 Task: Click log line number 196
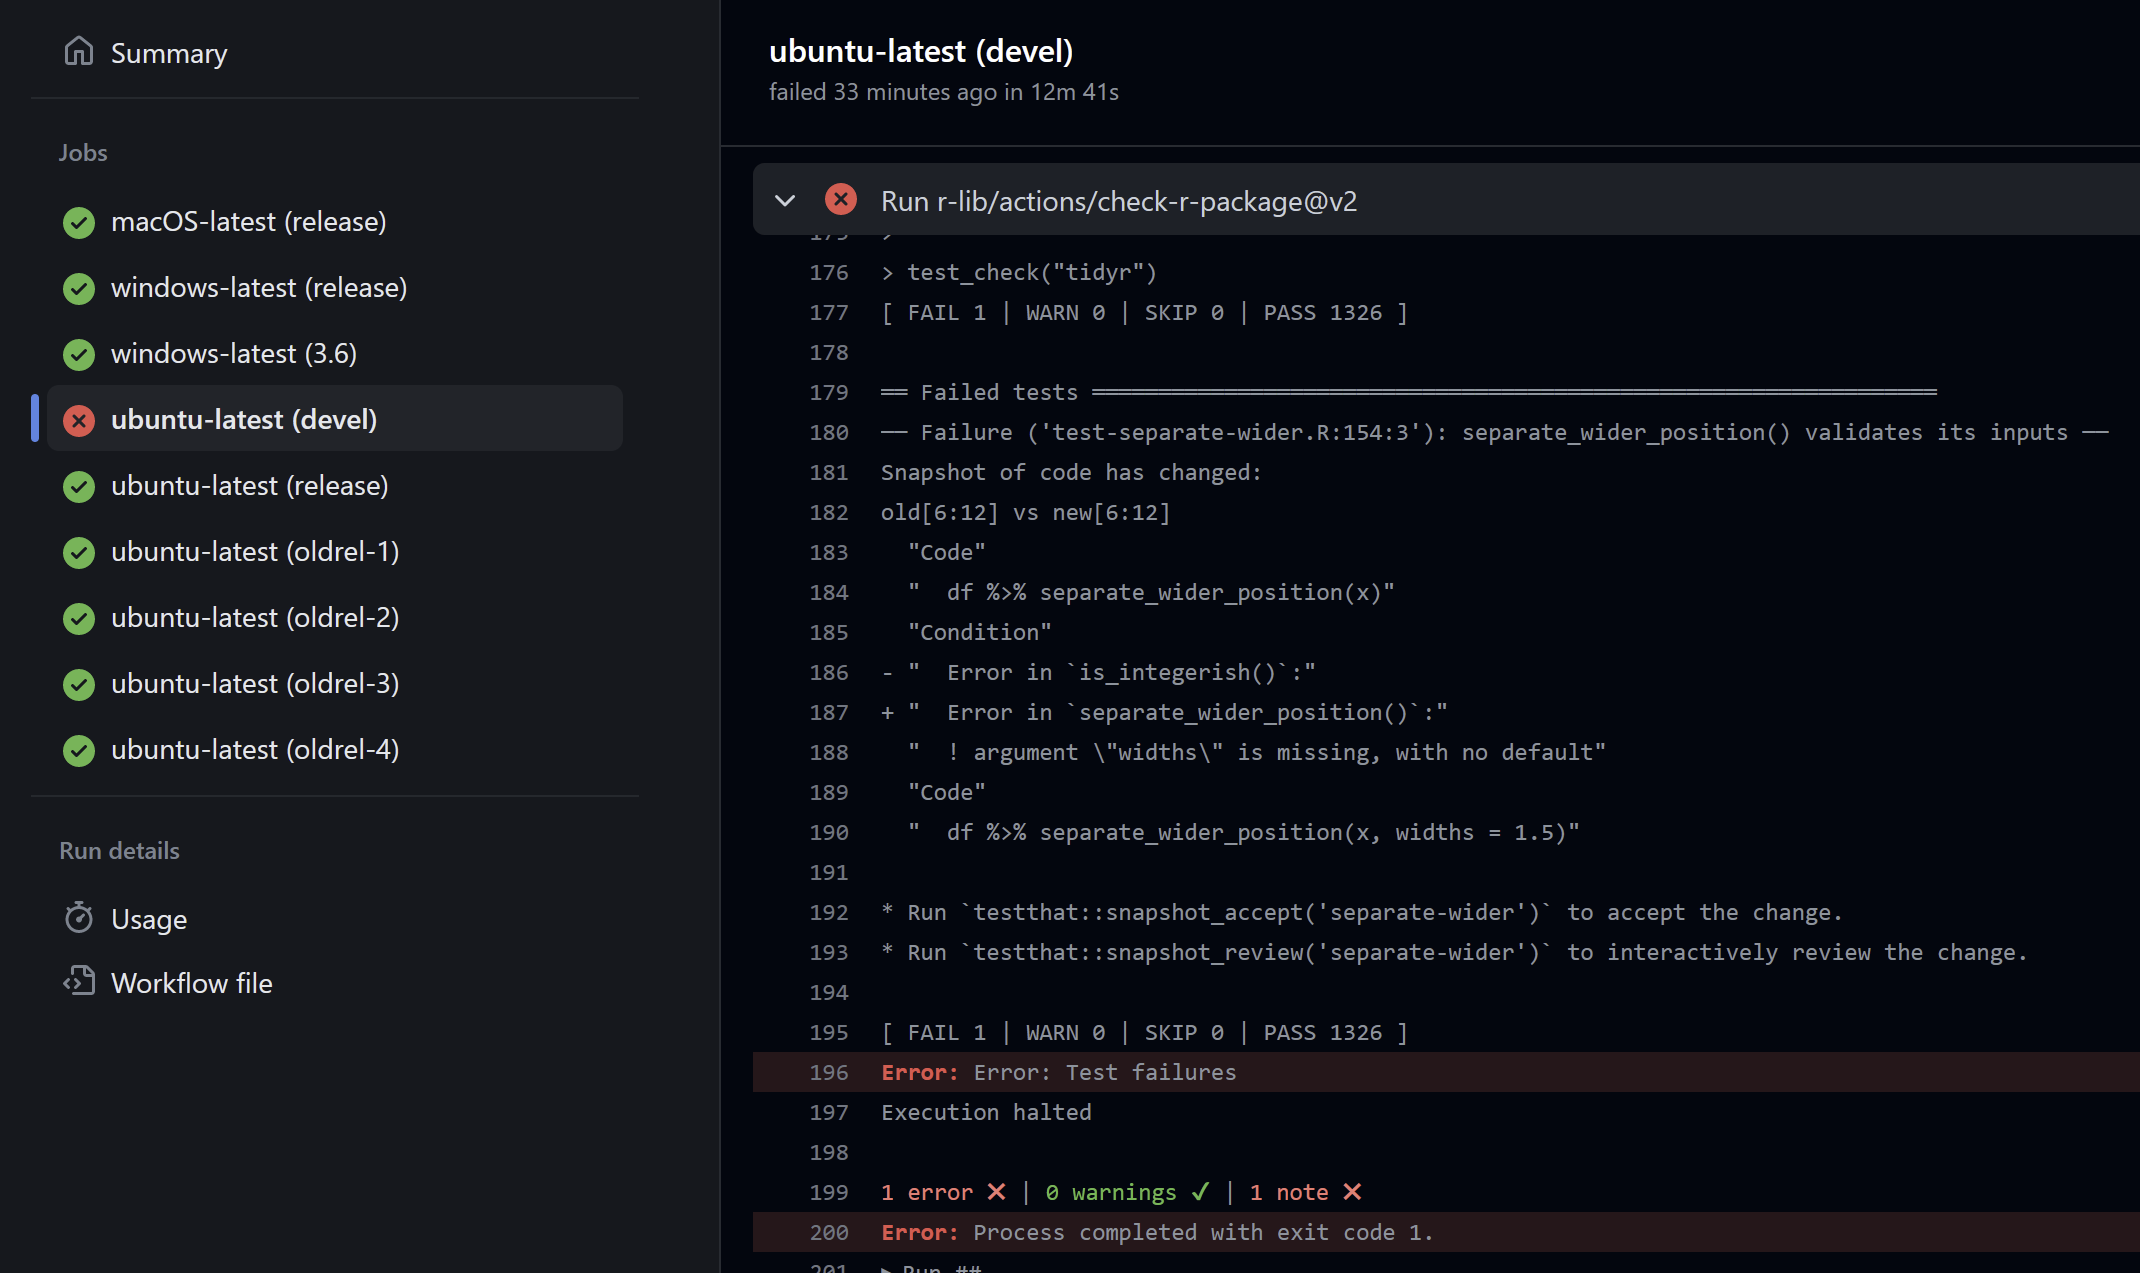click(828, 1072)
